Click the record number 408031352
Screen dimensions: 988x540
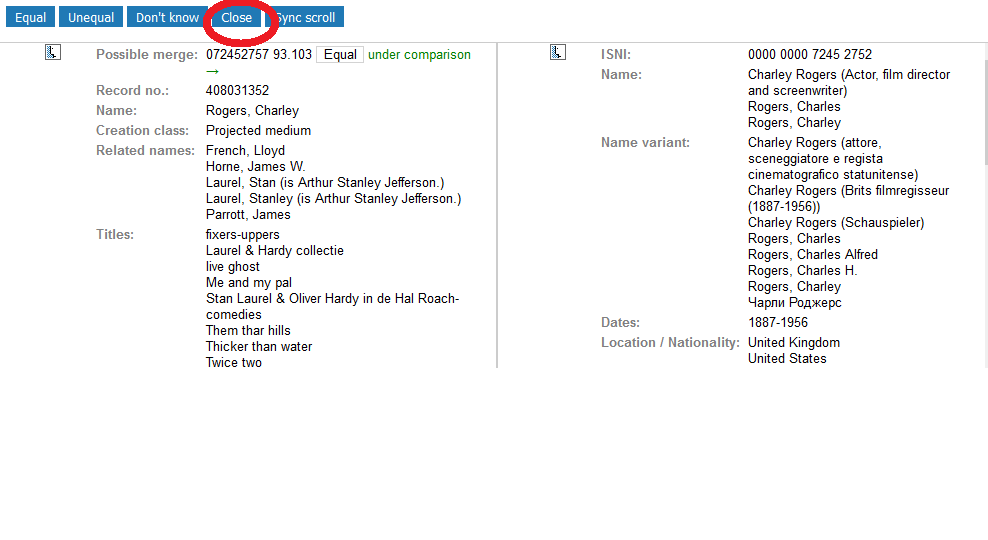tap(237, 91)
